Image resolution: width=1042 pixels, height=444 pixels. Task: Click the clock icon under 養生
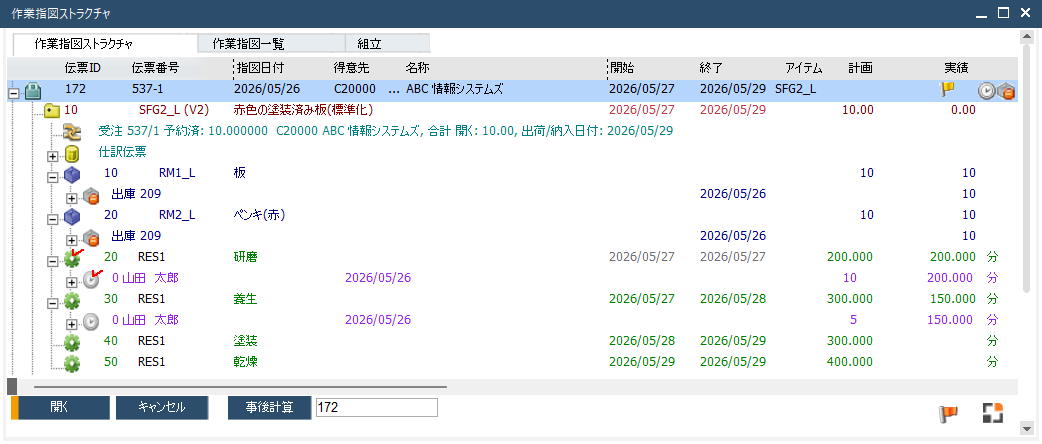pos(91,322)
